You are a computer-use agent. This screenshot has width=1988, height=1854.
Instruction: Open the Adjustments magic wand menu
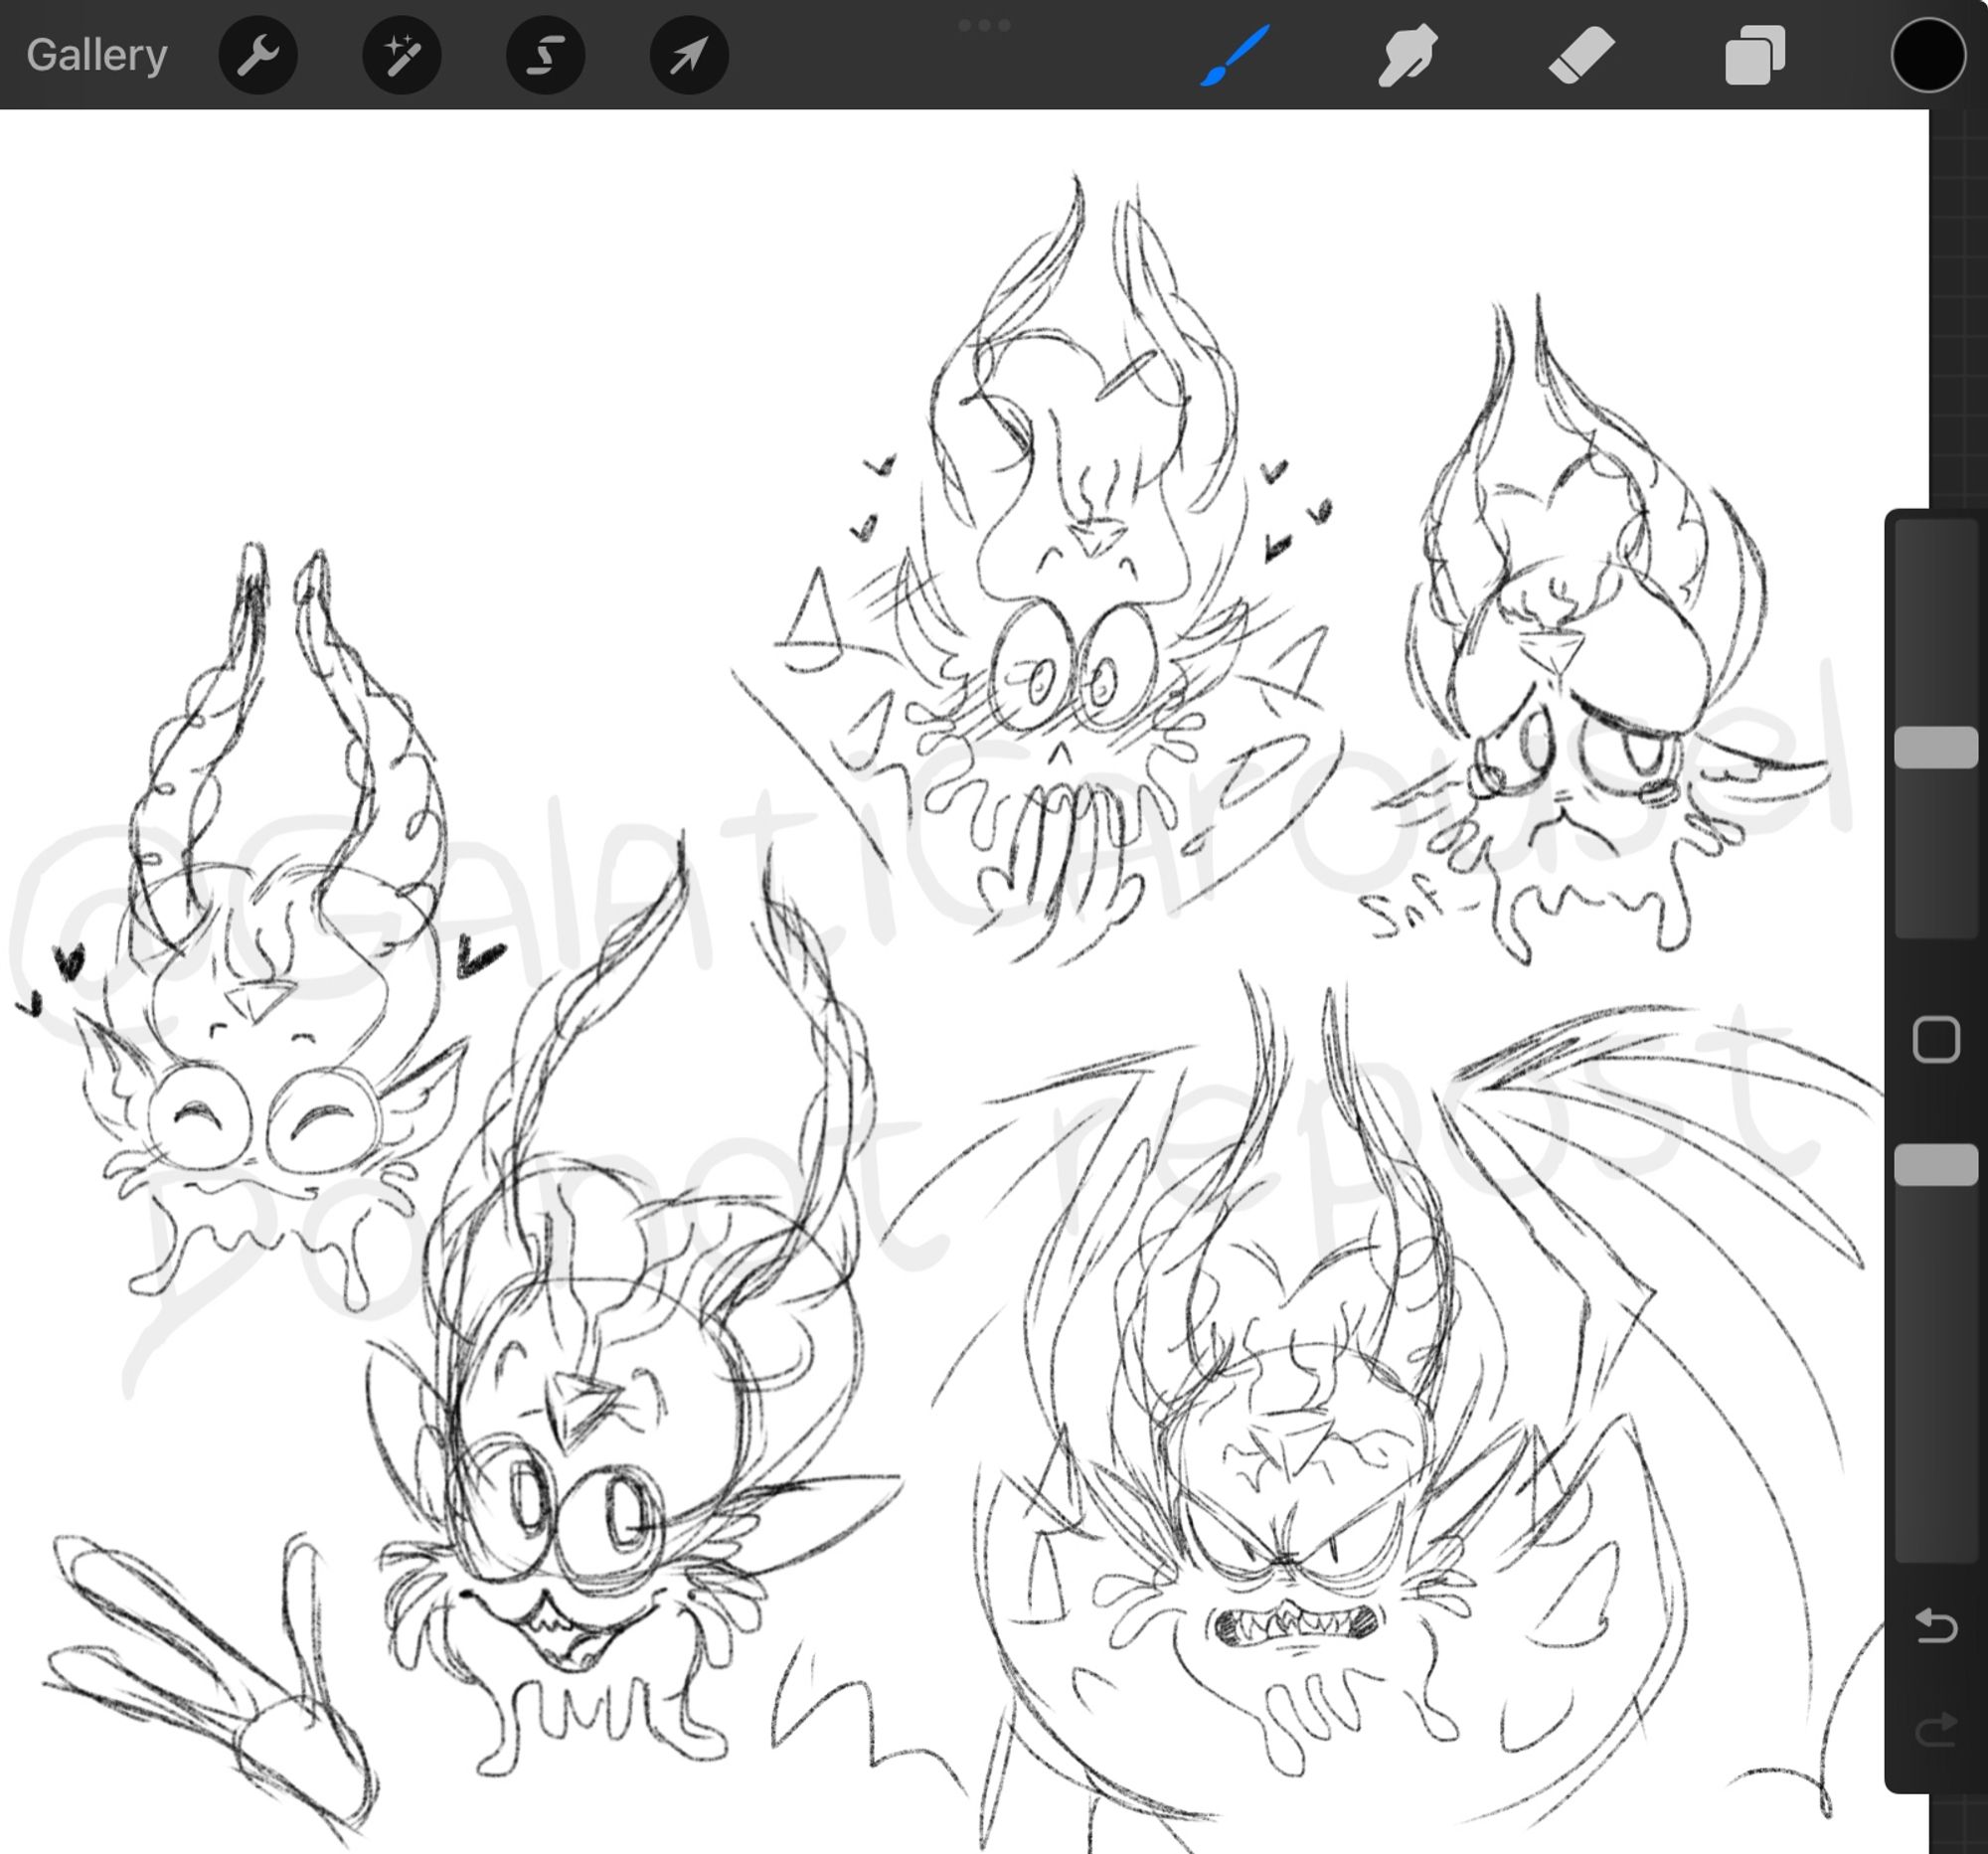pyautogui.click(x=402, y=55)
